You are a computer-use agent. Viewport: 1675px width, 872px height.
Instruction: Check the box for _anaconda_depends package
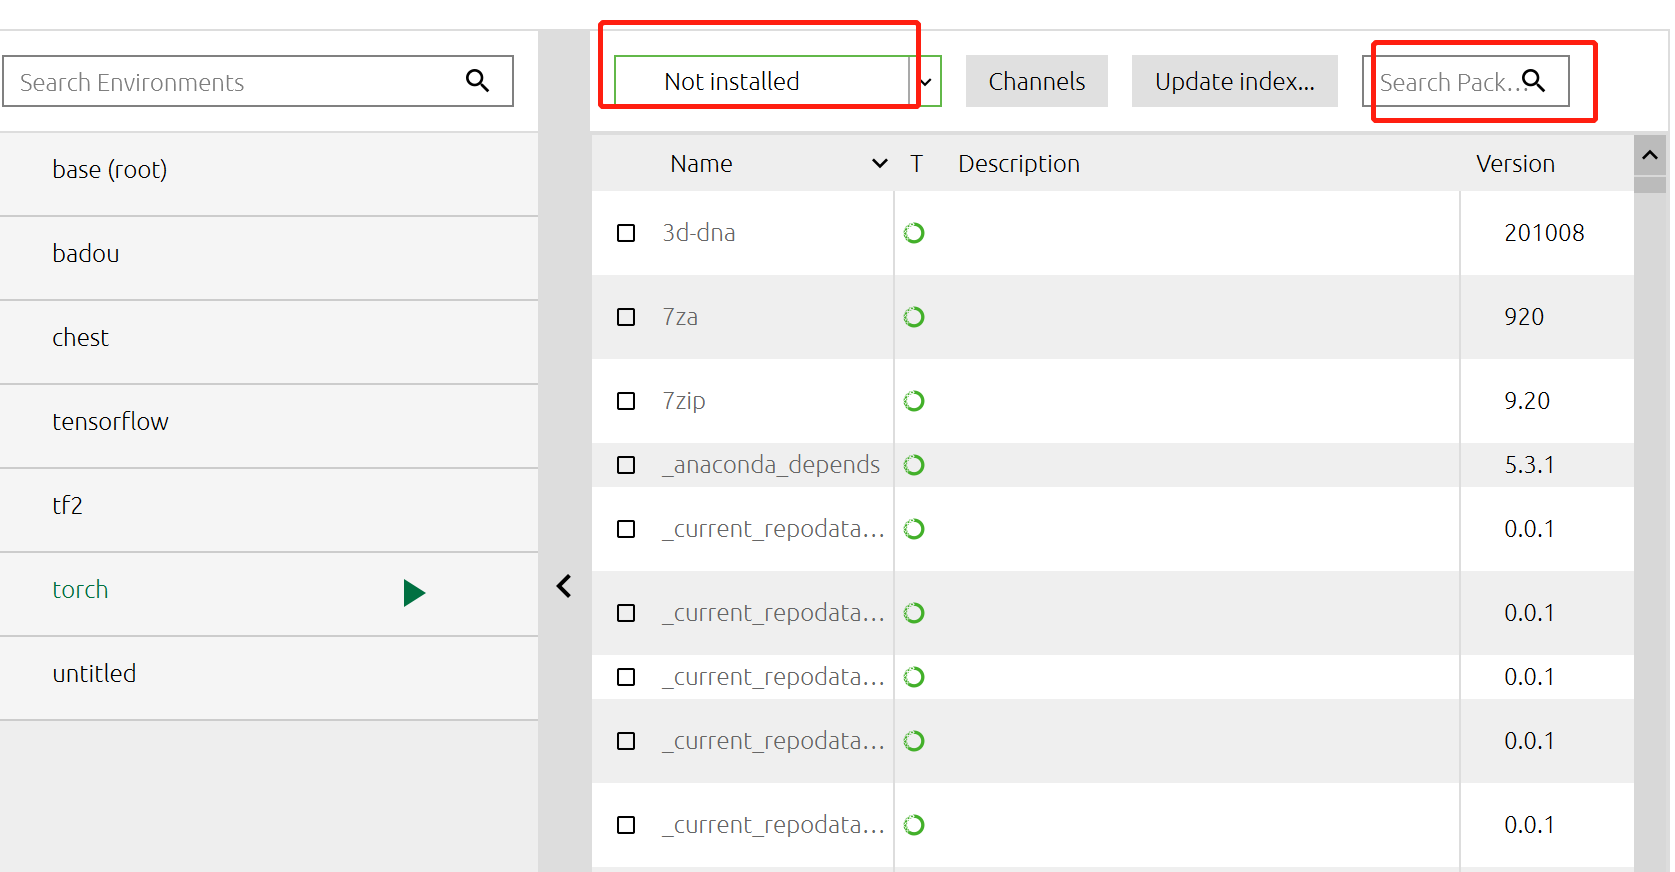626,465
